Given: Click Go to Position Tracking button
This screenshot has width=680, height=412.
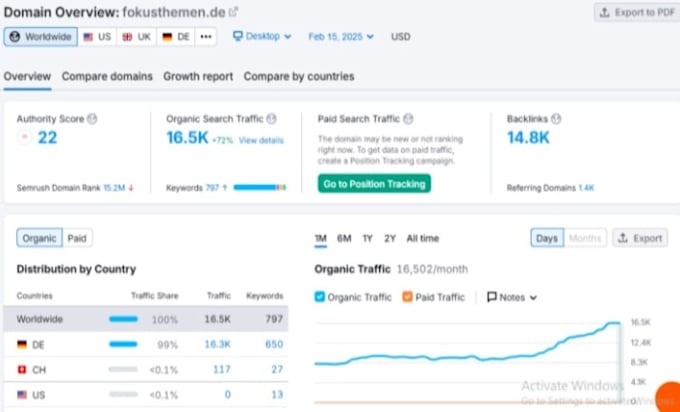Looking at the screenshot, I should 374,184.
